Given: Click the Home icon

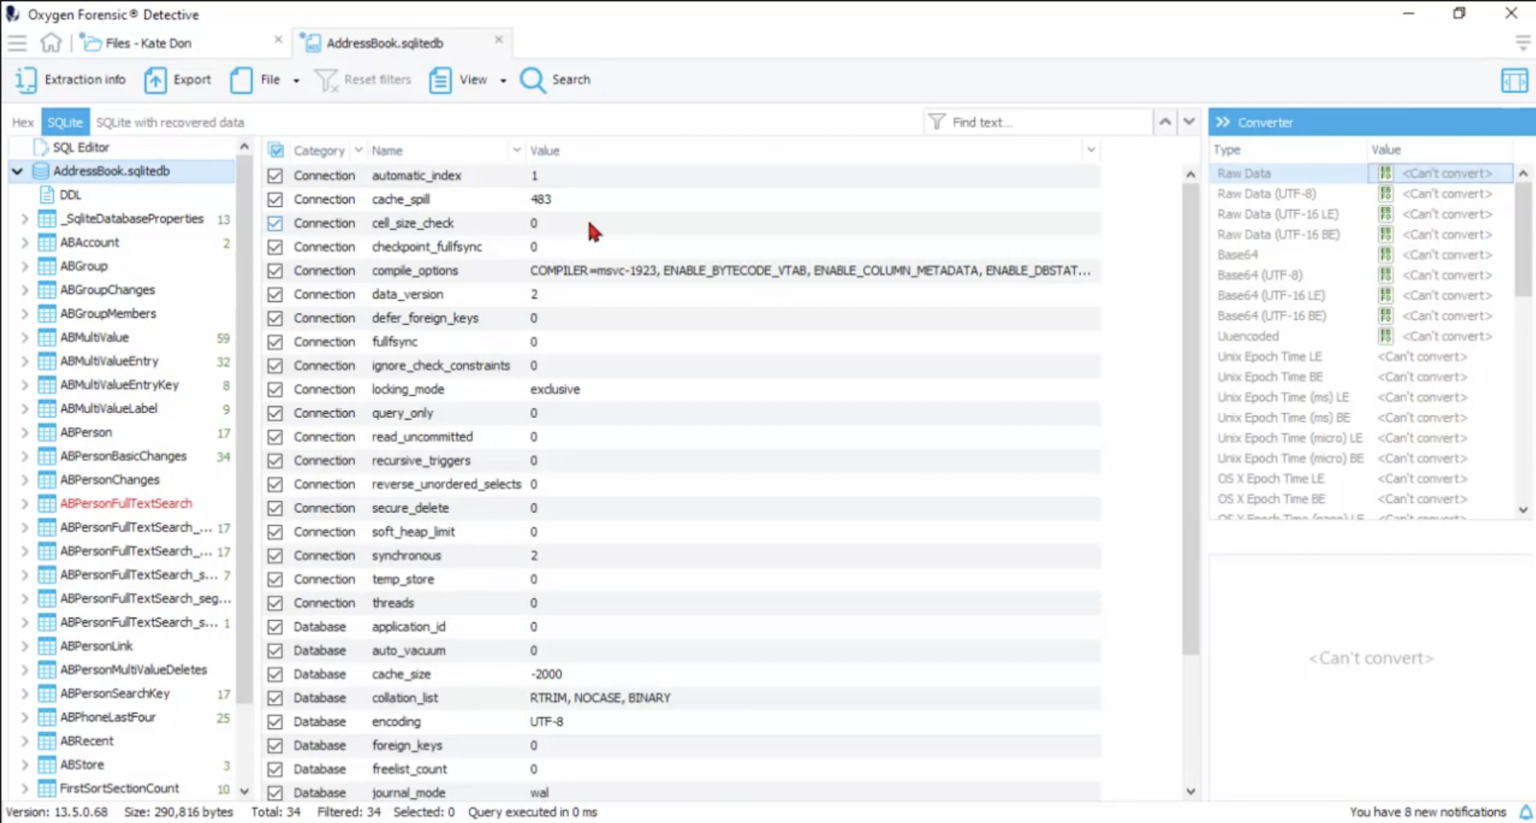Looking at the screenshot, I should (x=50, y=43).
